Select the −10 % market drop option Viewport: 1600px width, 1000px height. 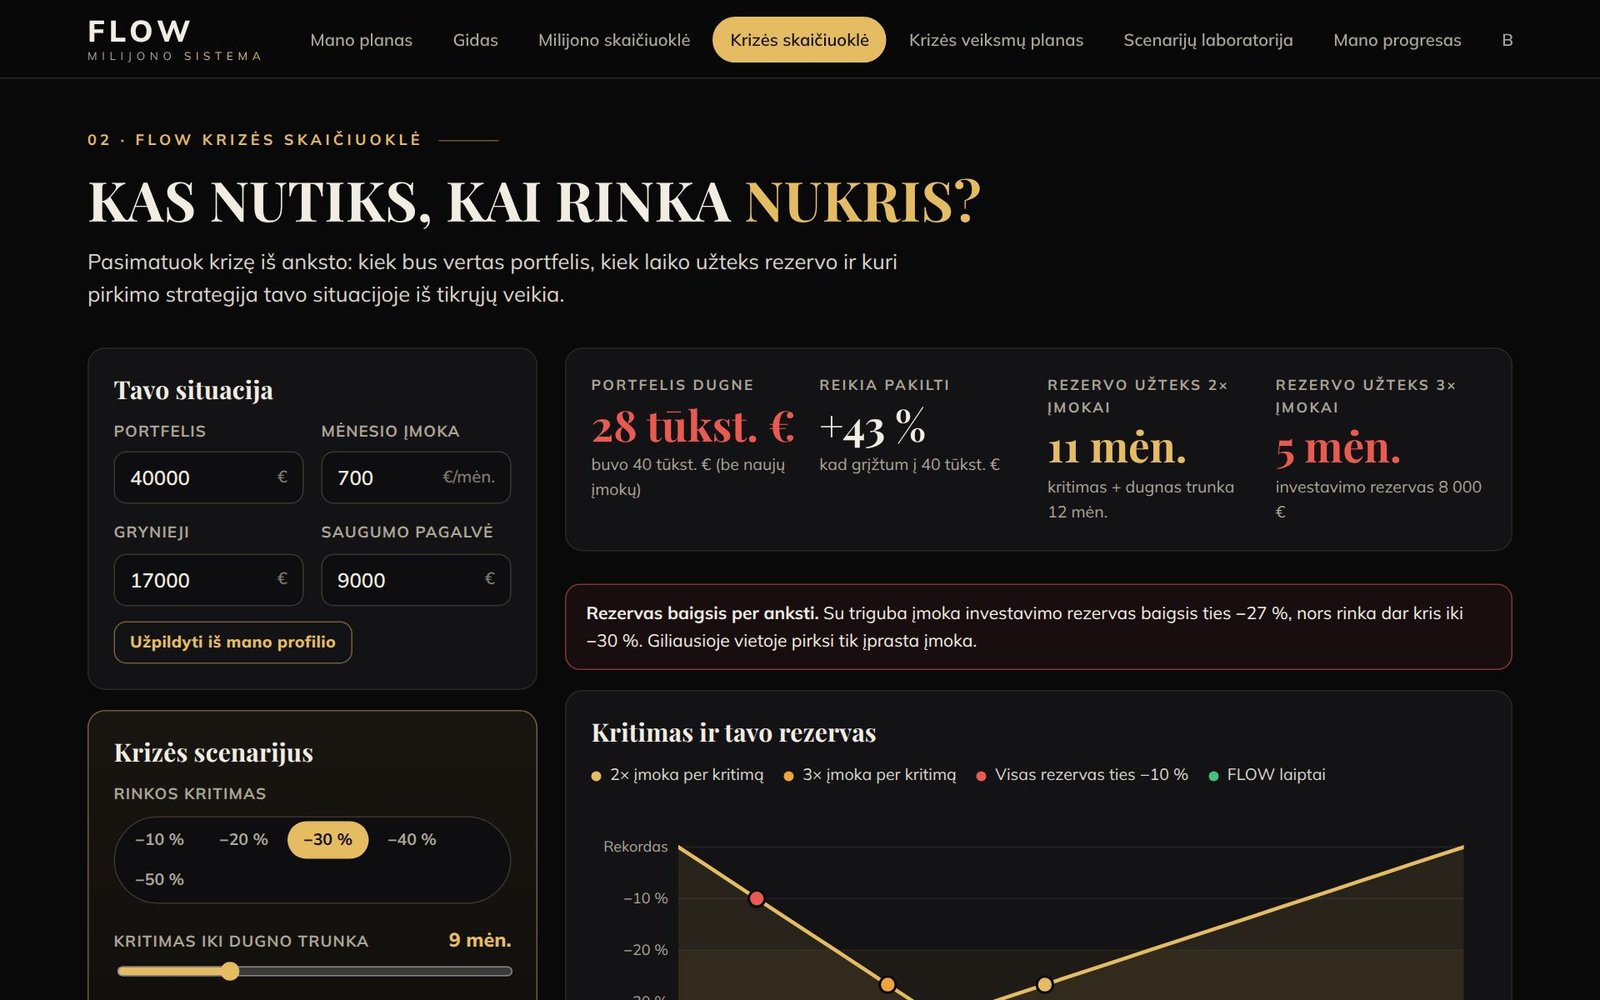tap(160, 840)
